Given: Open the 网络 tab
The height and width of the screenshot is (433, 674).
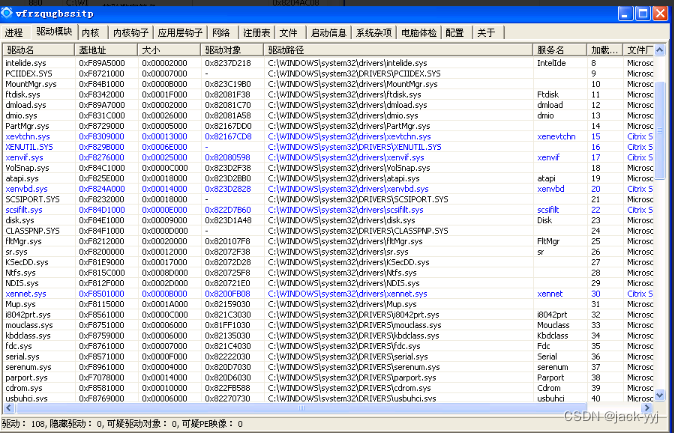Looking at the screenshot, I should pyautogui.click(x=221, y=33).
